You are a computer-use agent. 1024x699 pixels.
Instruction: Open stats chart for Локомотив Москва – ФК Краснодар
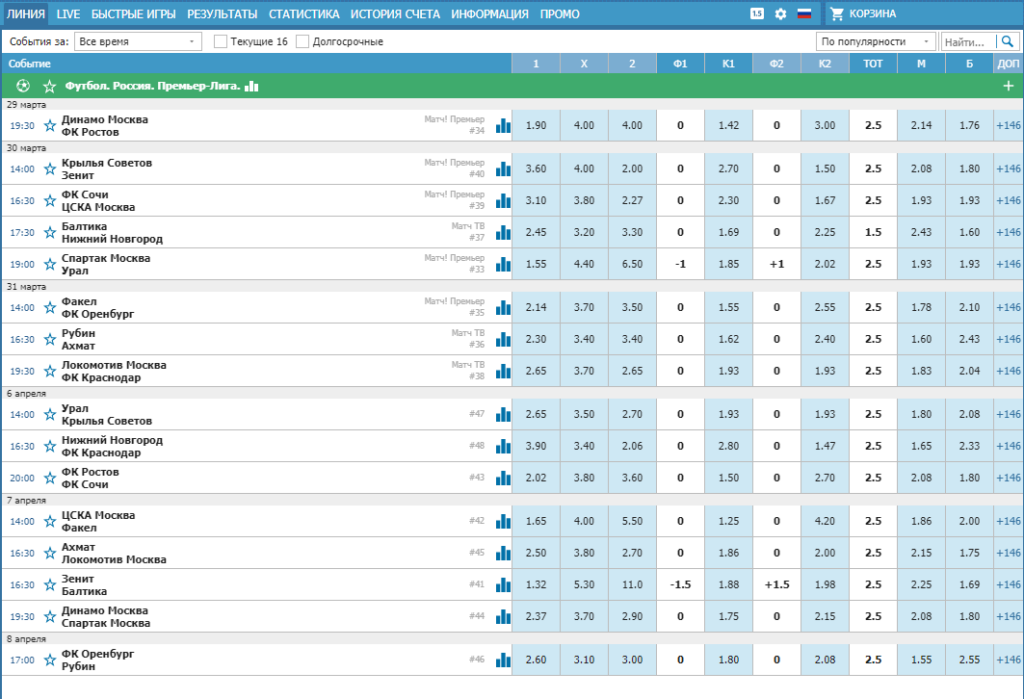(503, 371)
